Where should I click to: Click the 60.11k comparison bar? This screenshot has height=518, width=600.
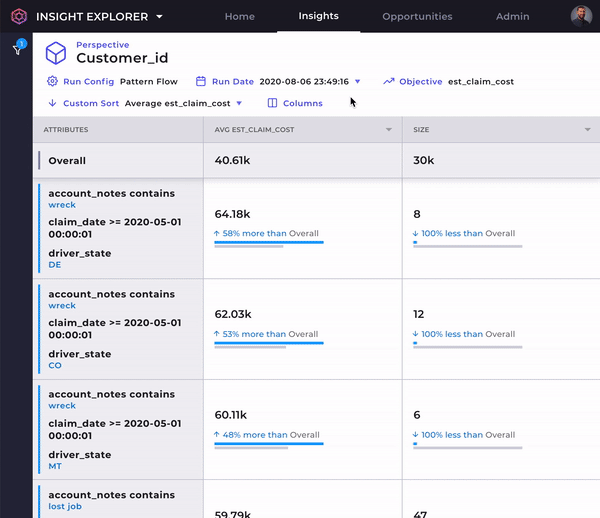[x=269, y=445]
